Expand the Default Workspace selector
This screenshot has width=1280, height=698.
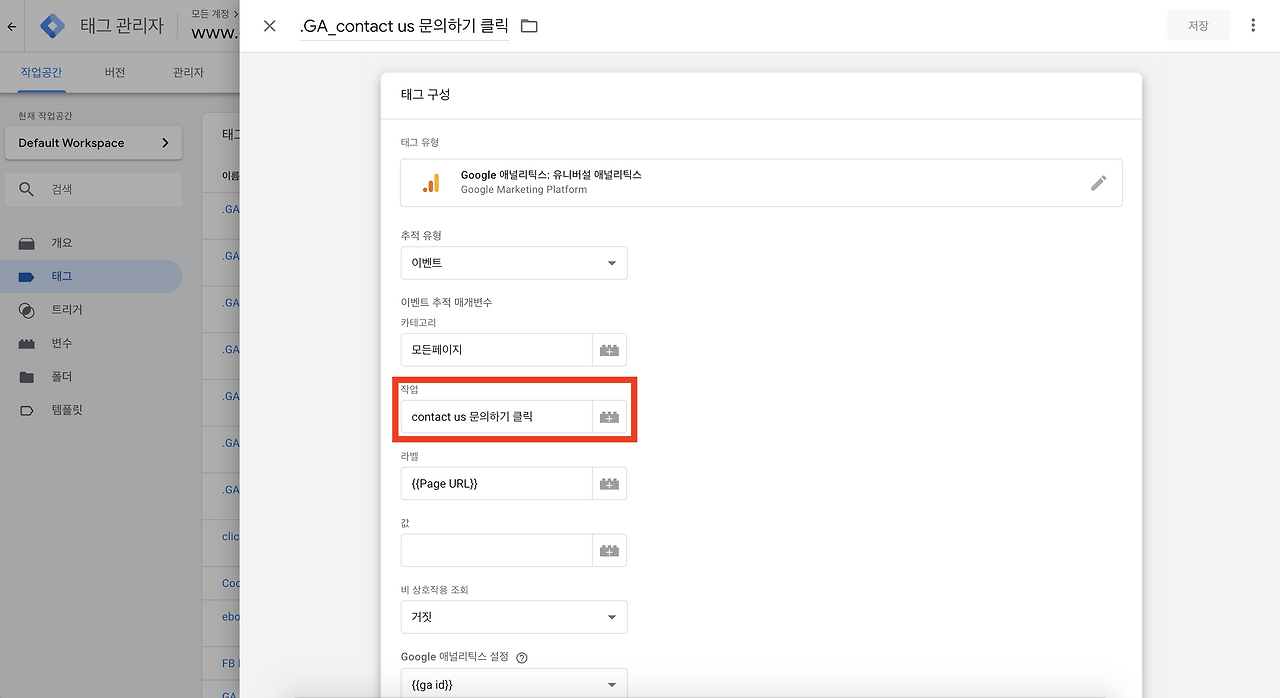93,143
